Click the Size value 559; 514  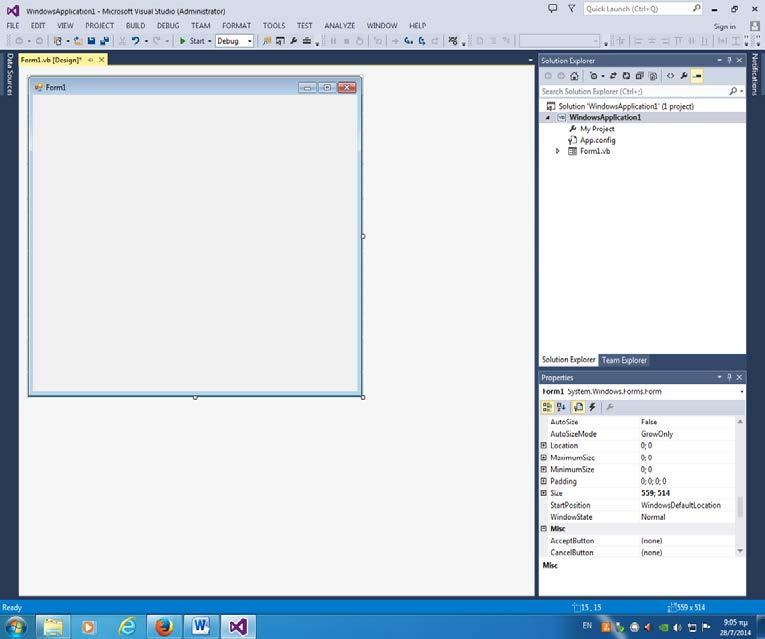pos(655,493)
